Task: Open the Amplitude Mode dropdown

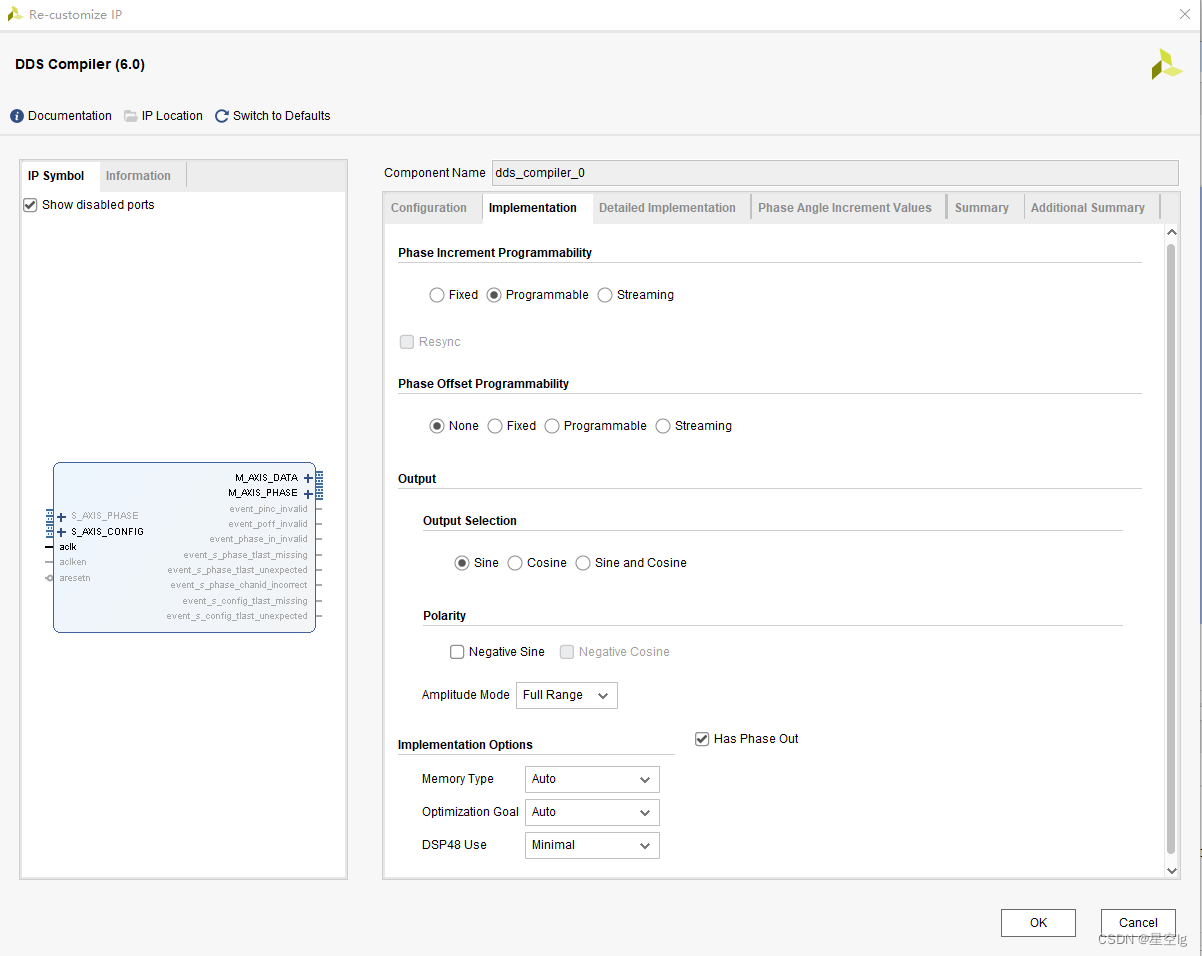Action: point(567,695)
